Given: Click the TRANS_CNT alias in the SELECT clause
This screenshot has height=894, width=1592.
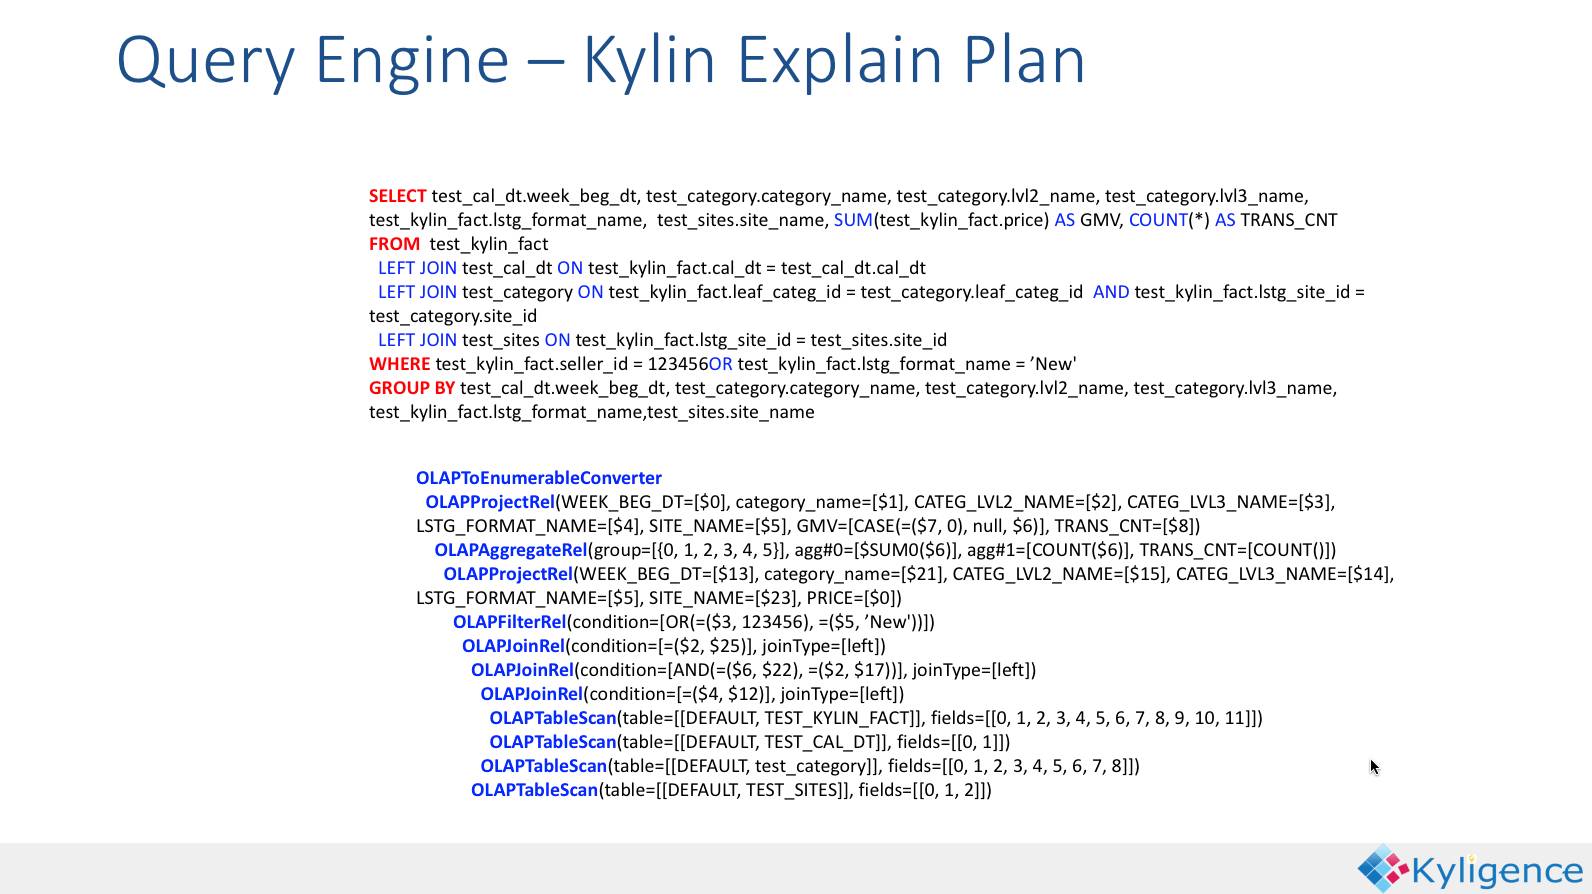Looking at the screenshot, I should point(1289,220).
